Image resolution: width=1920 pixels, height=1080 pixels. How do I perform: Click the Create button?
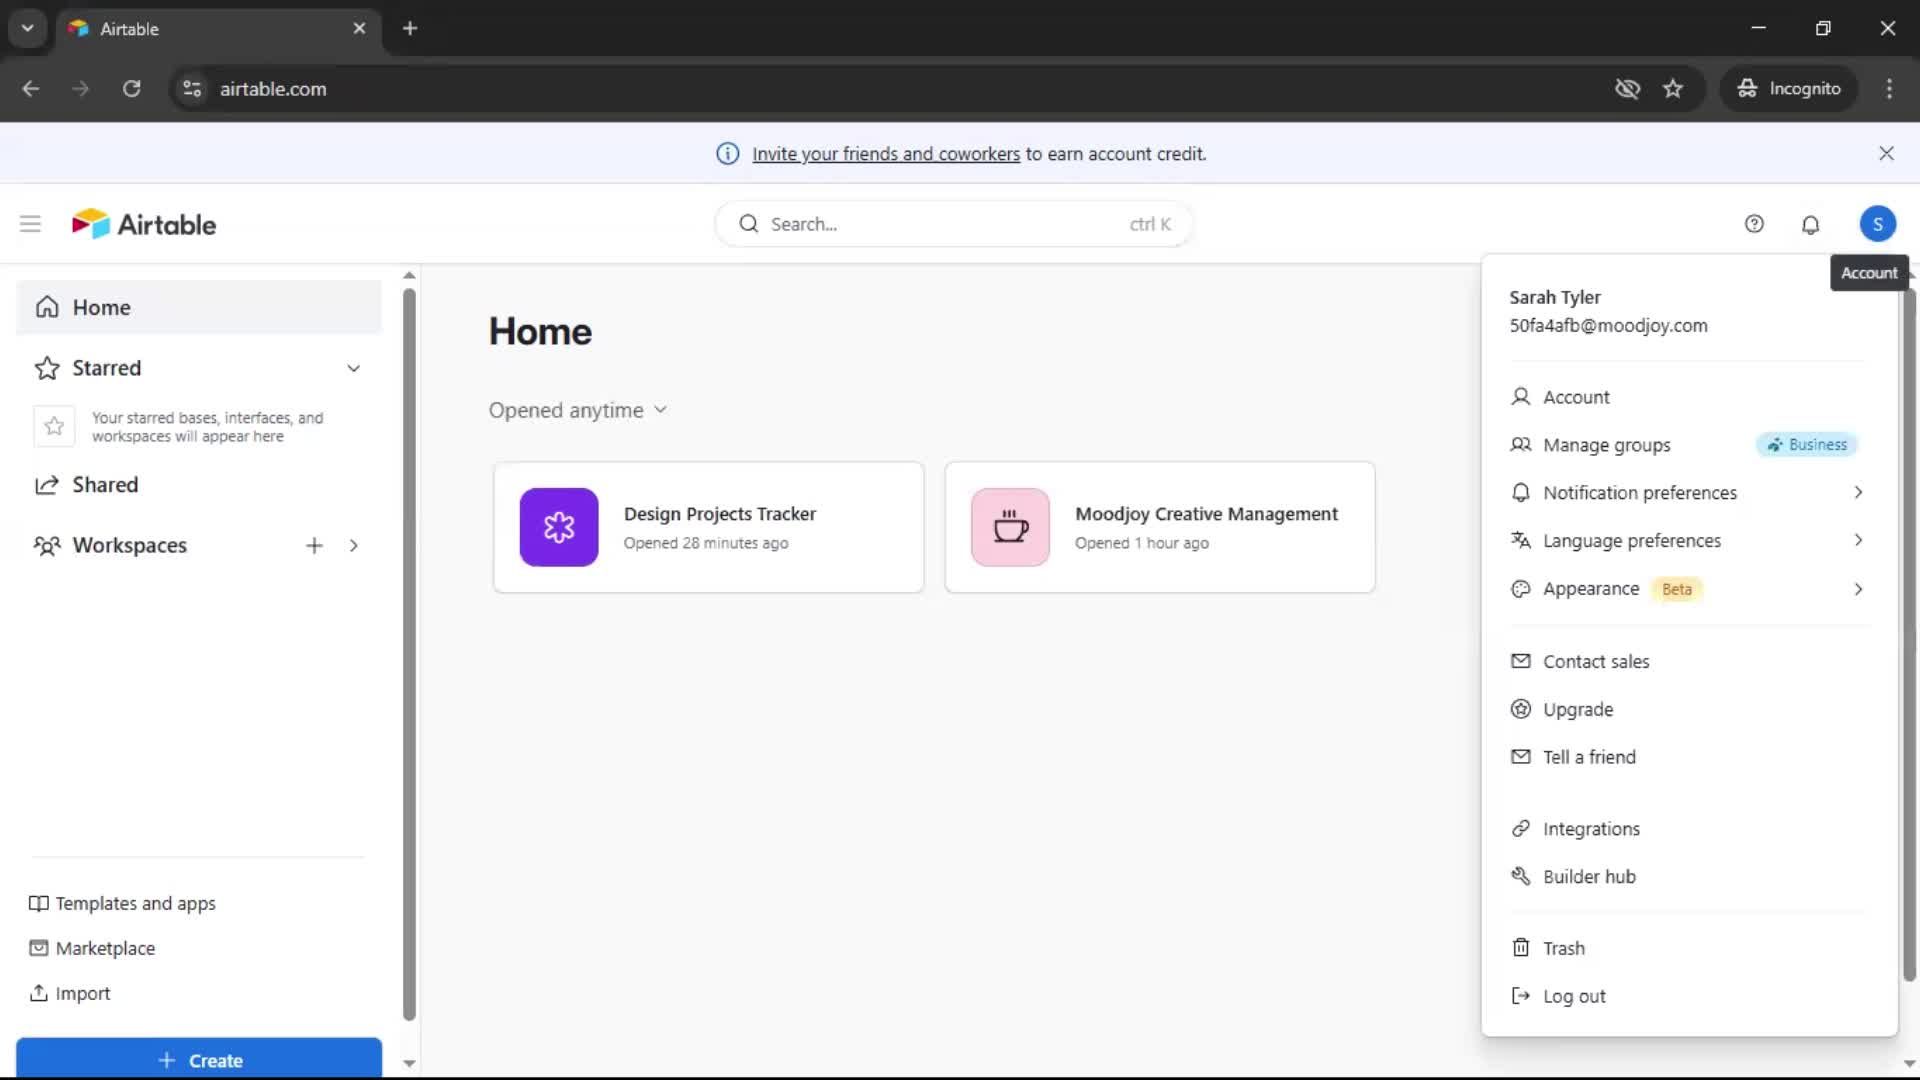199,1059
